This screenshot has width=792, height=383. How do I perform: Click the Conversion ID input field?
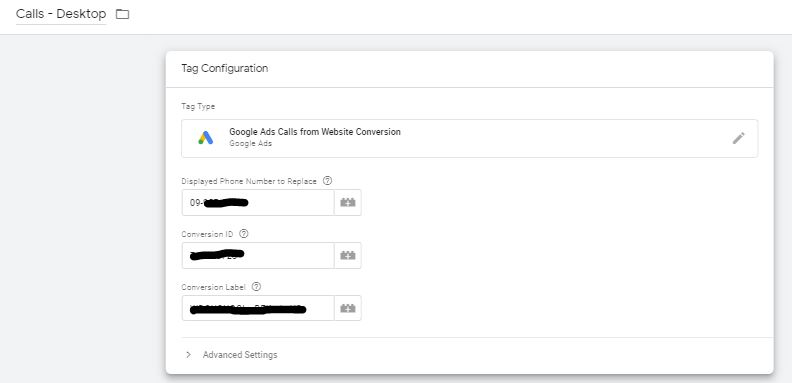(258, 255)
